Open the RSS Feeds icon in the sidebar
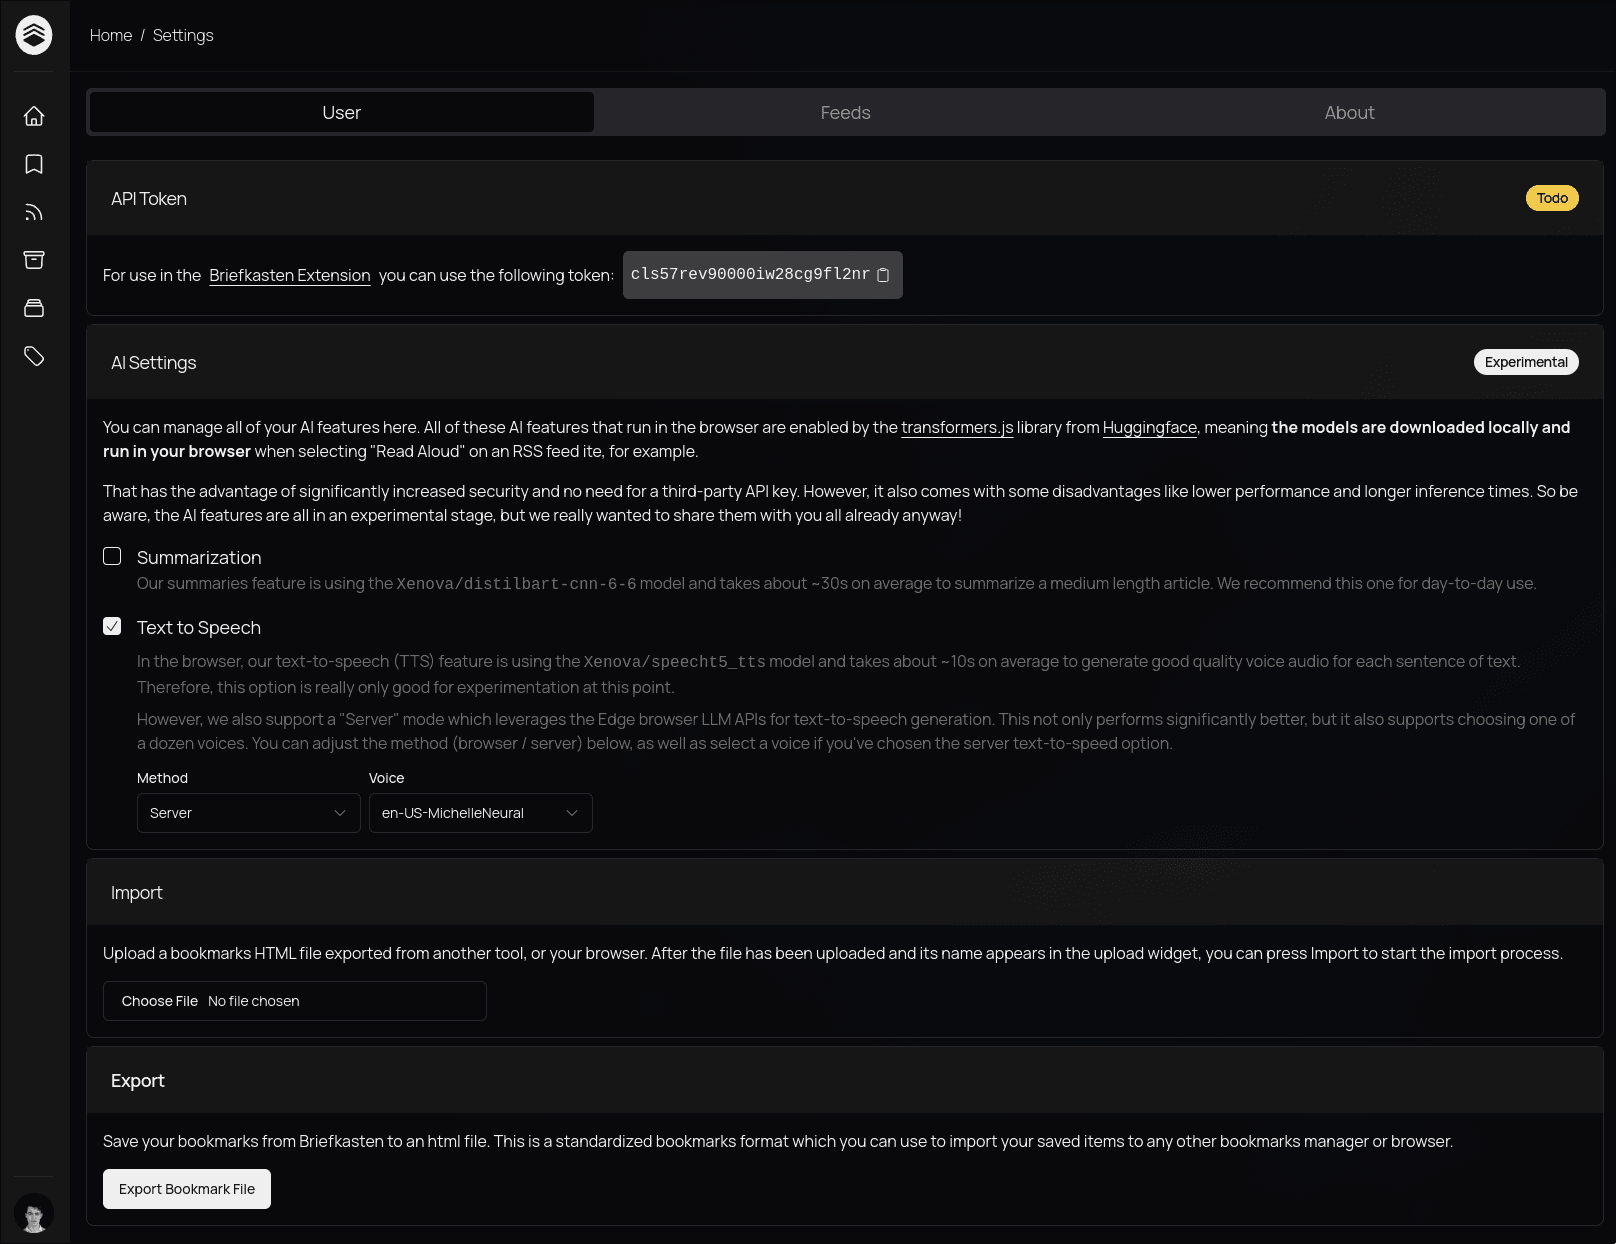 click(x=34, y=212)
